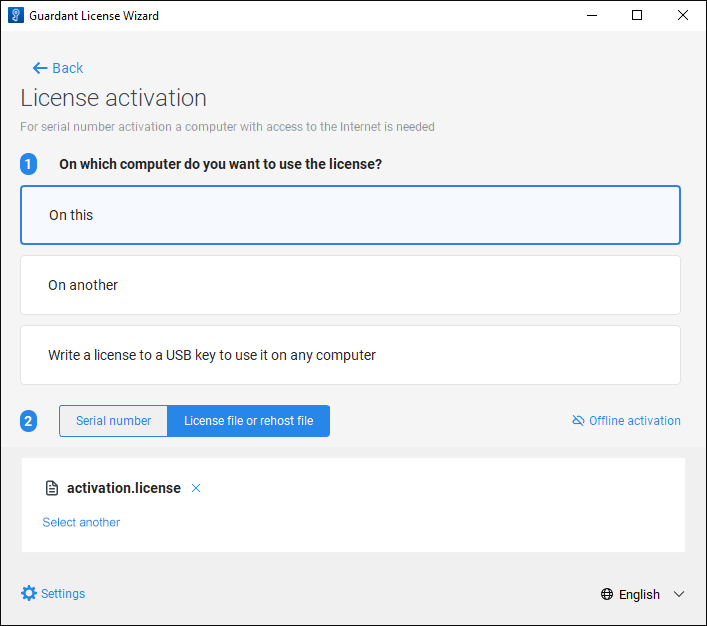Click the Guardant app icon in title bar
Viewport: 707px width, 626px height.
click(15, 15)
